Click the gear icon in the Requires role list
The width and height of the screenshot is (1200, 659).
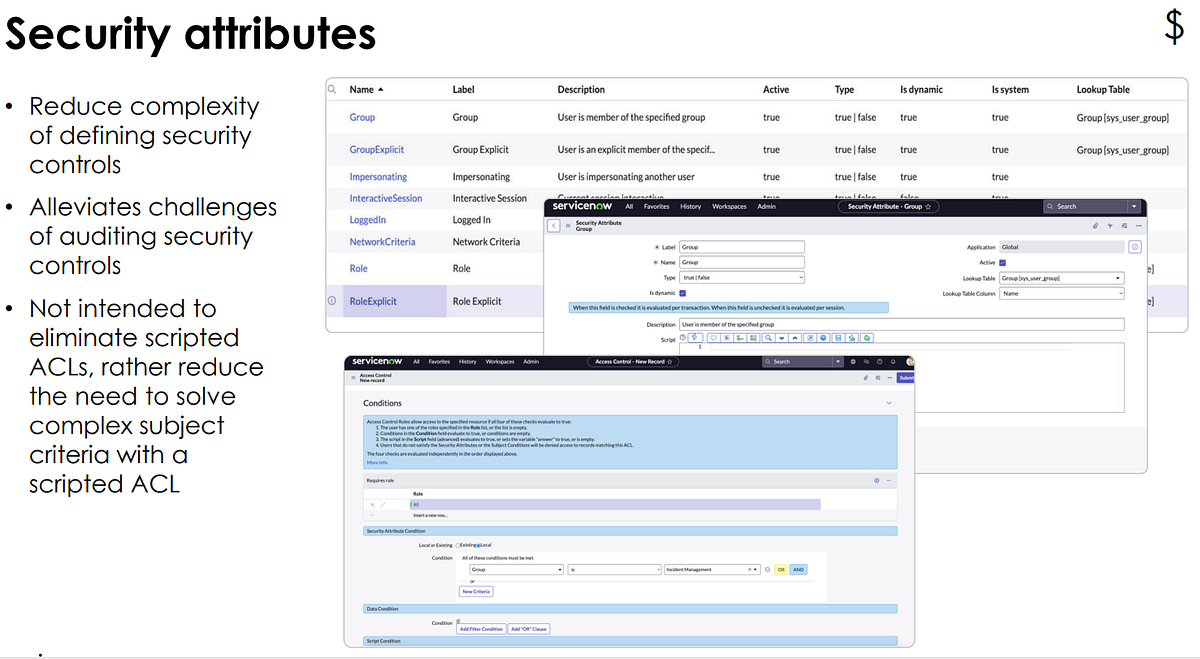(876, 479)
